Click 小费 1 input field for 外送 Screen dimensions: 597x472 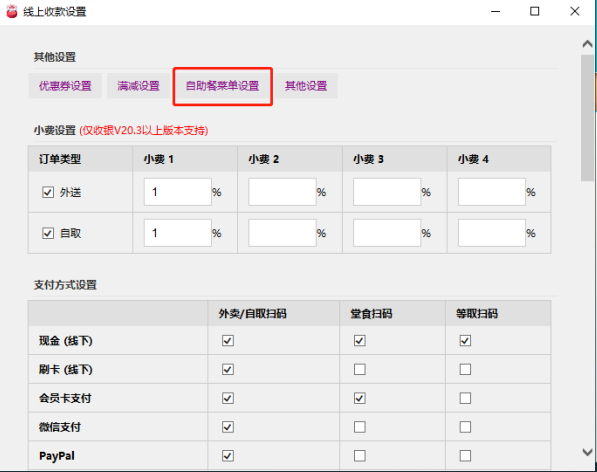coord(178,192)
